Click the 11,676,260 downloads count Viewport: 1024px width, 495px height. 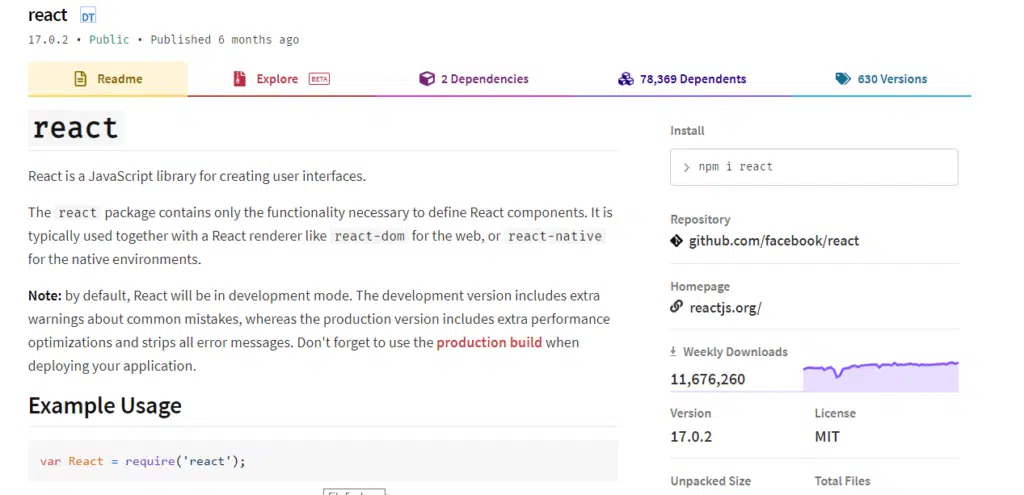tap(708, 379)
